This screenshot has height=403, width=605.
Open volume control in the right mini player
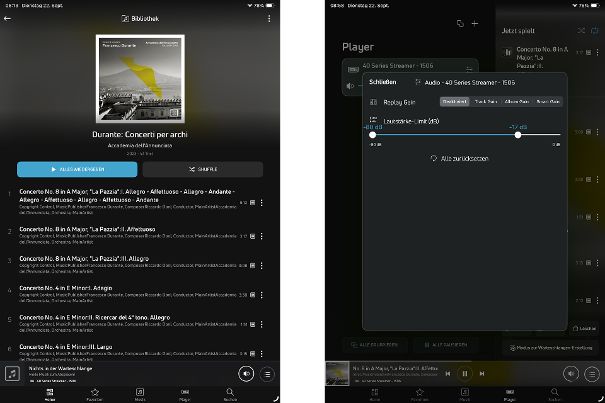pyautogui.click(x=571, y=373)
